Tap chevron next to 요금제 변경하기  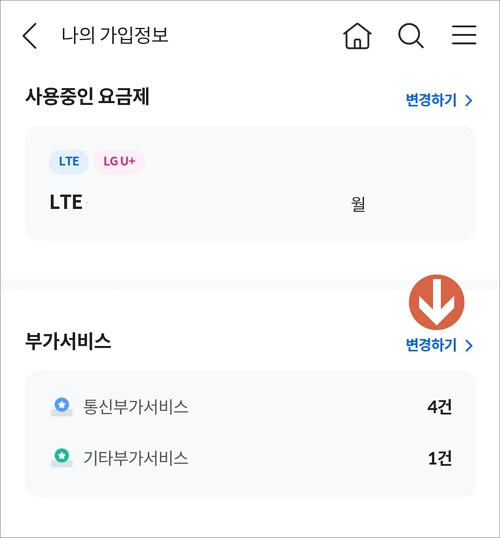(469, 101)
